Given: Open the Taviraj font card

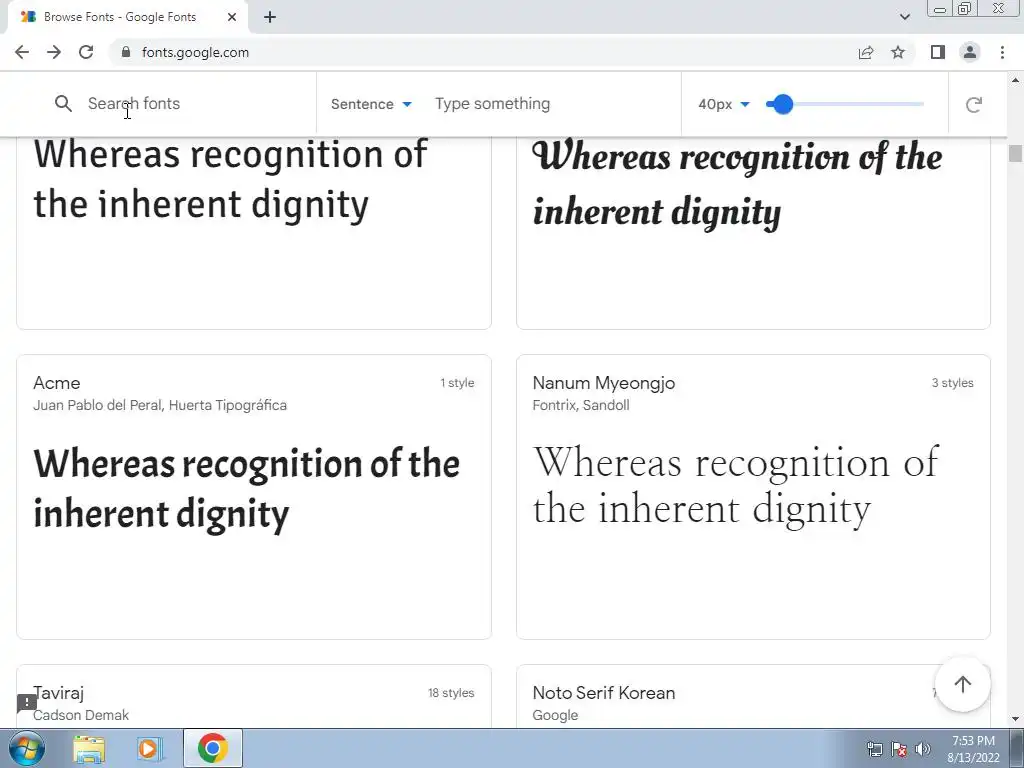Looking at the screenshot, I should [253, 696].
